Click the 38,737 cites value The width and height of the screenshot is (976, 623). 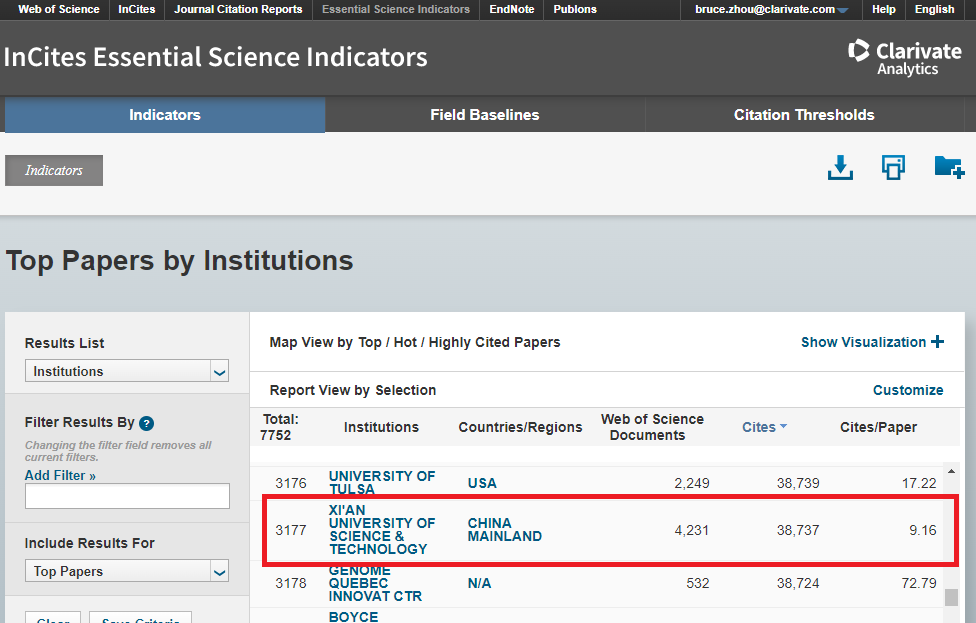click(x=798, y=530)
